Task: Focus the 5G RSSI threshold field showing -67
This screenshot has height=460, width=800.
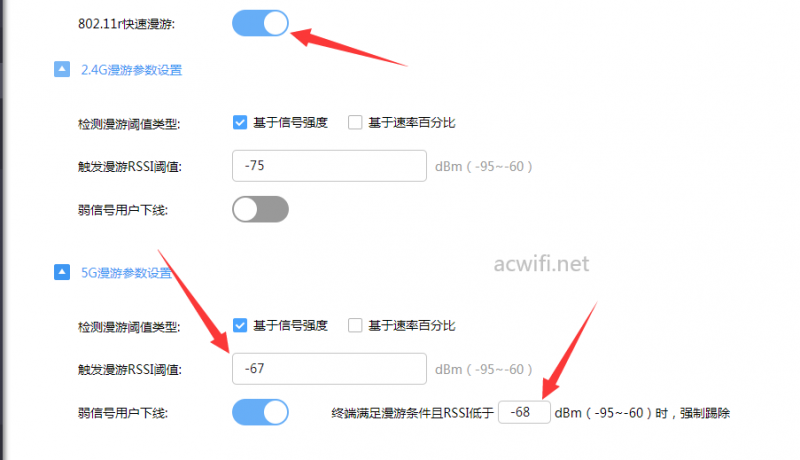Action: click(329, 369)
